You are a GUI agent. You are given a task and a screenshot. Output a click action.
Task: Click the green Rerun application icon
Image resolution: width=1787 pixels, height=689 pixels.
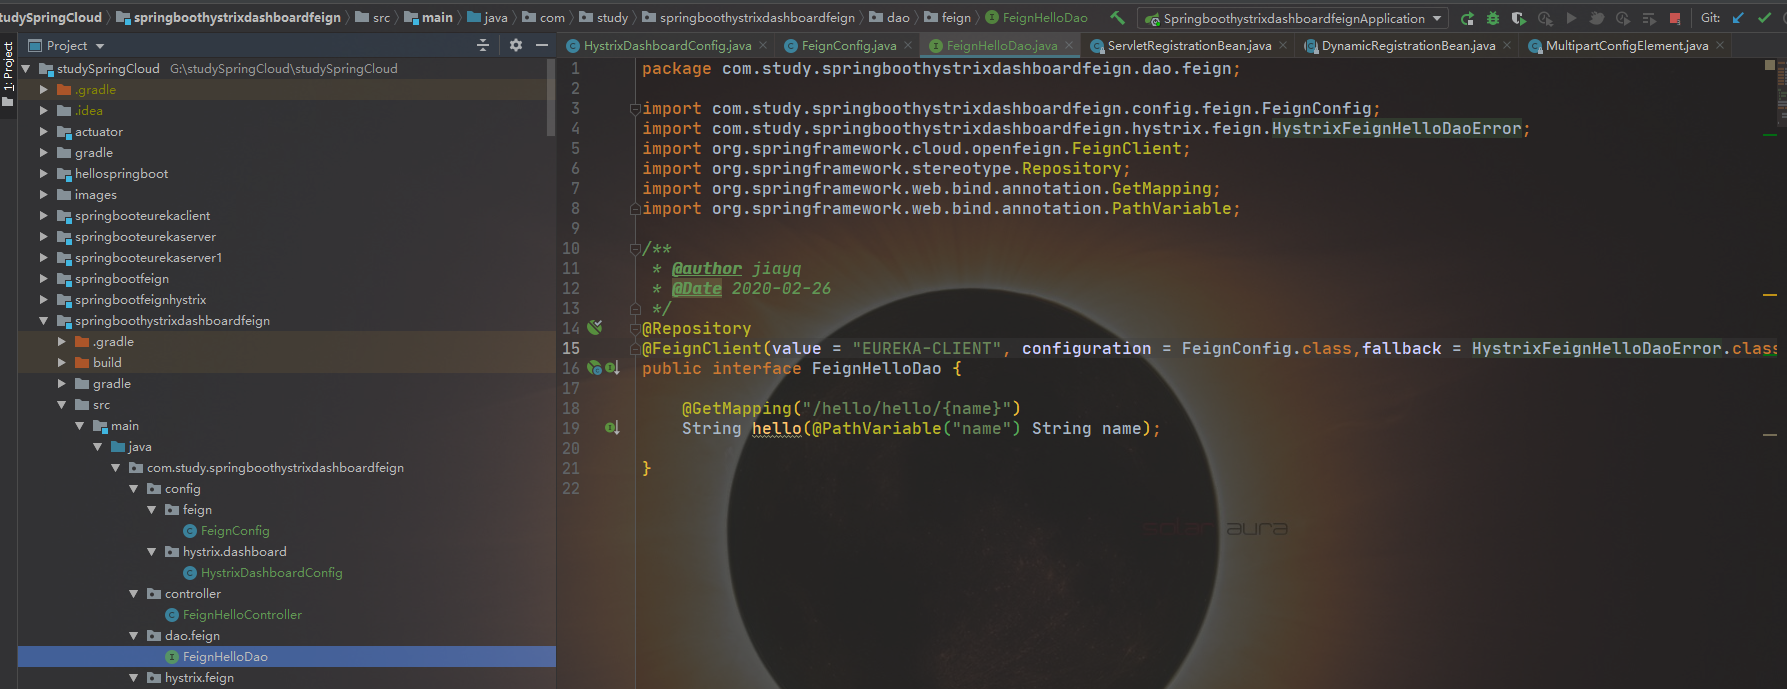(x=1467, y=18)
